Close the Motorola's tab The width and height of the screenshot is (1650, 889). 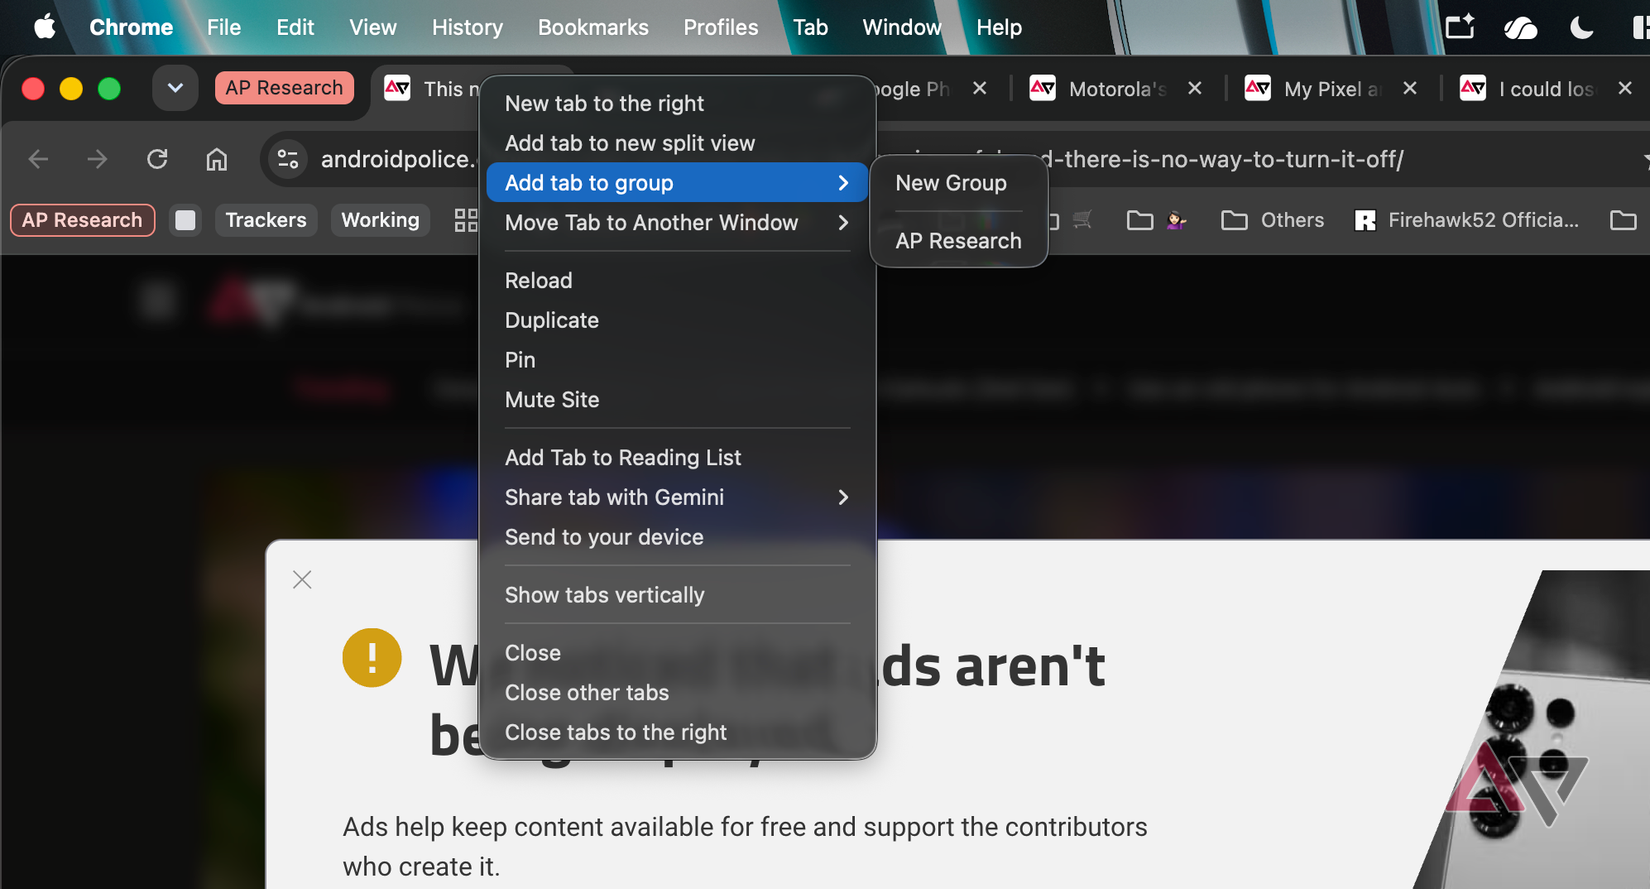1195,88
